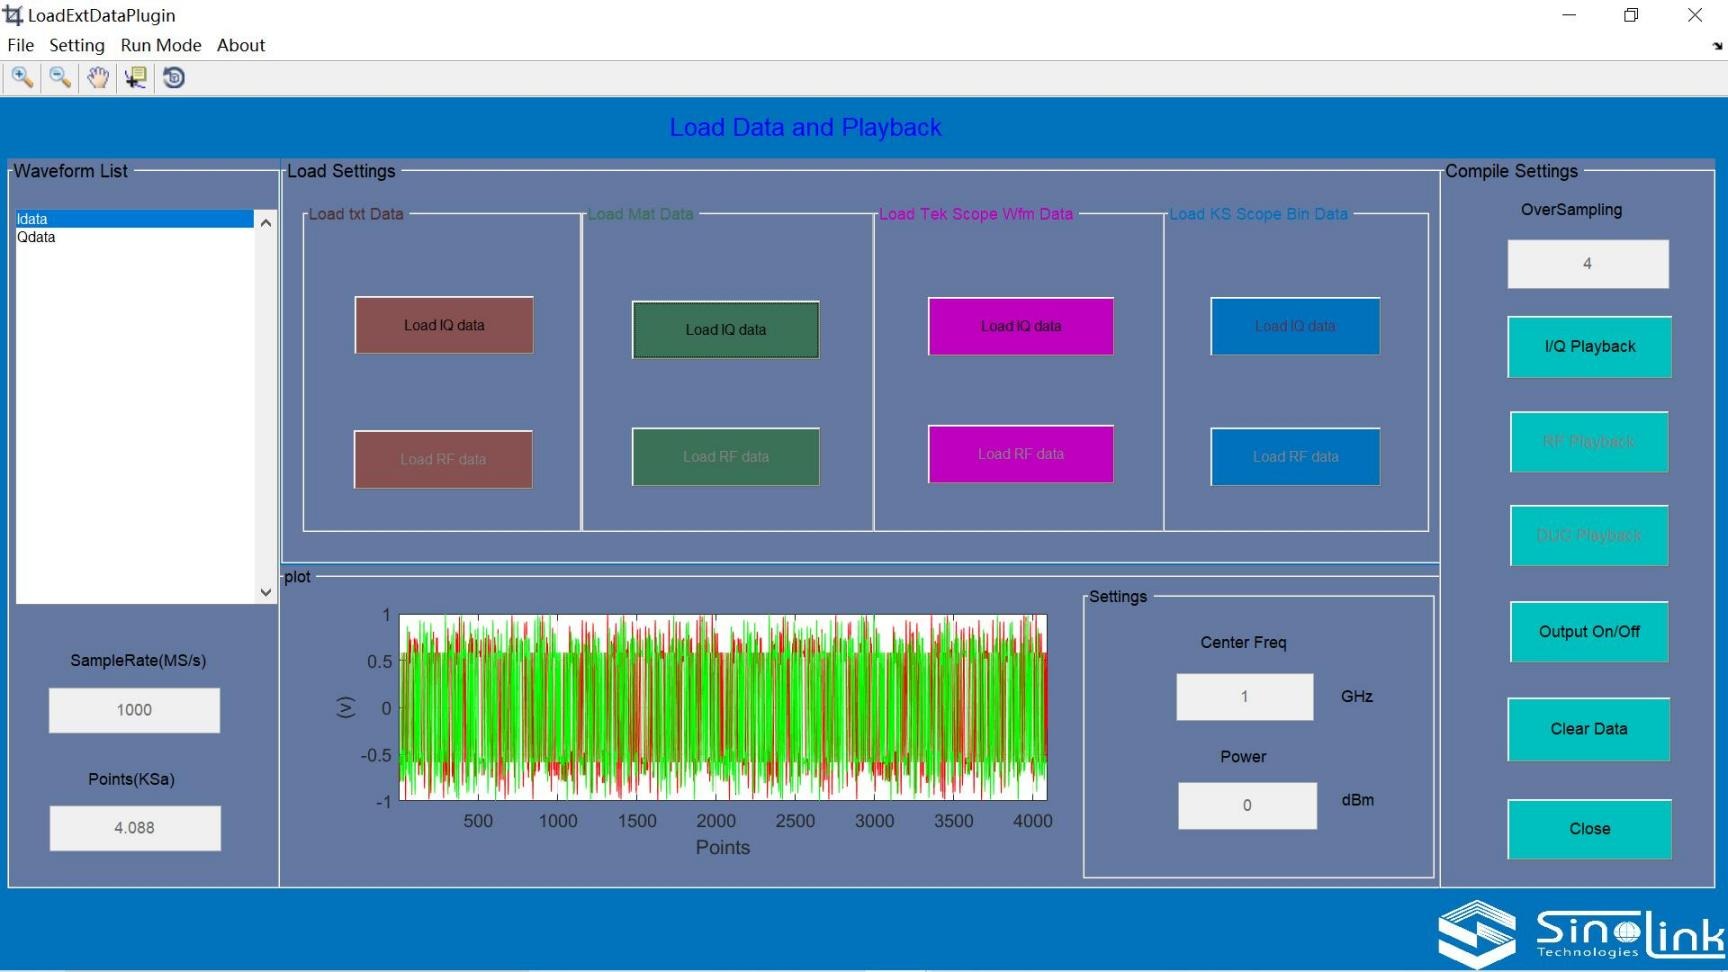Viewport: 1728px width, 972px height.
Task: Select the Zoom Out magnifier tool
Action: [60, 78]
